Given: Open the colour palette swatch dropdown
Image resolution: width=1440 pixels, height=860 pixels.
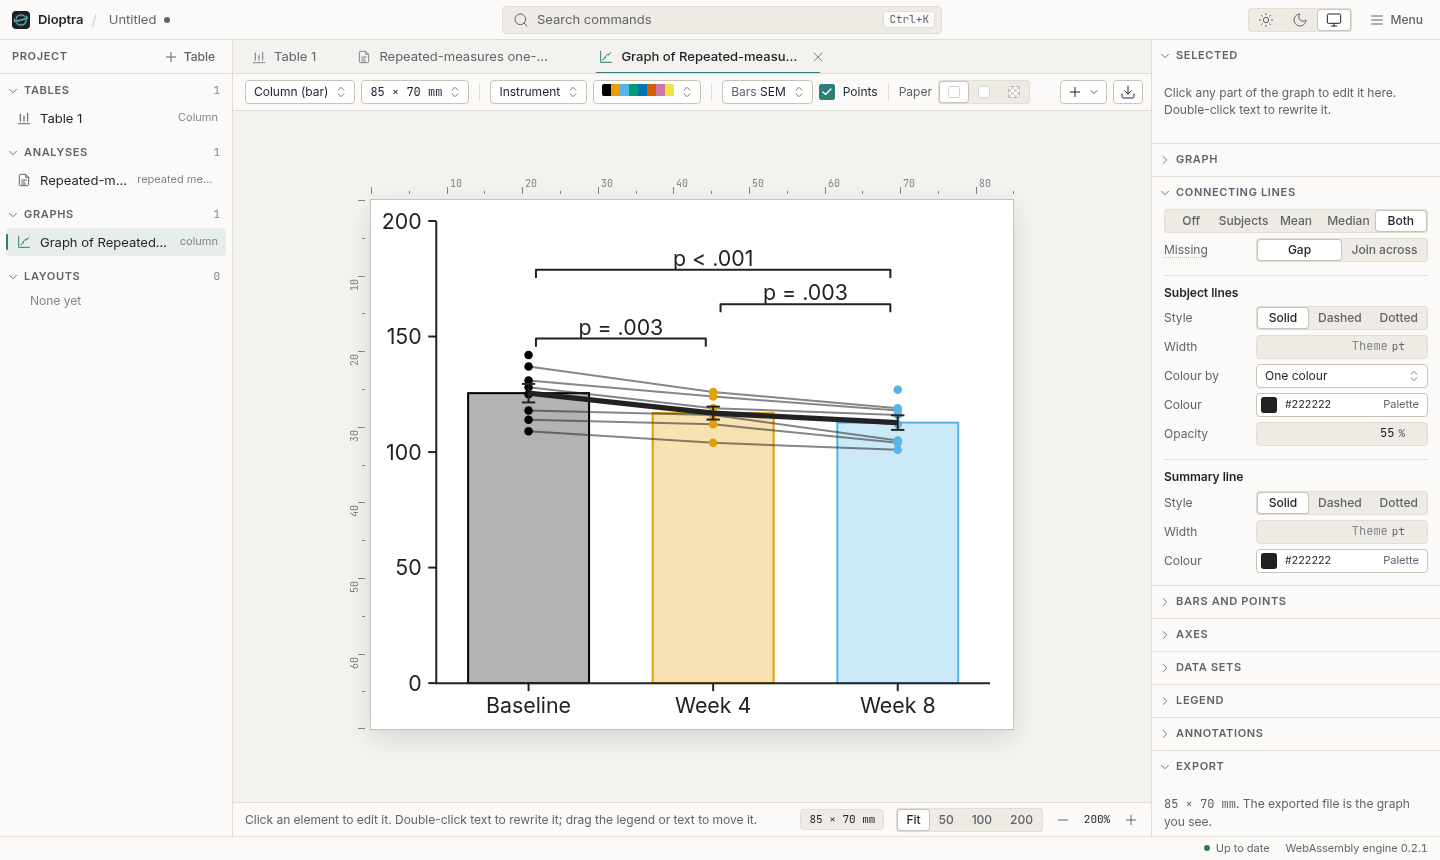Looking at the screenshot, I should point(647,92).
